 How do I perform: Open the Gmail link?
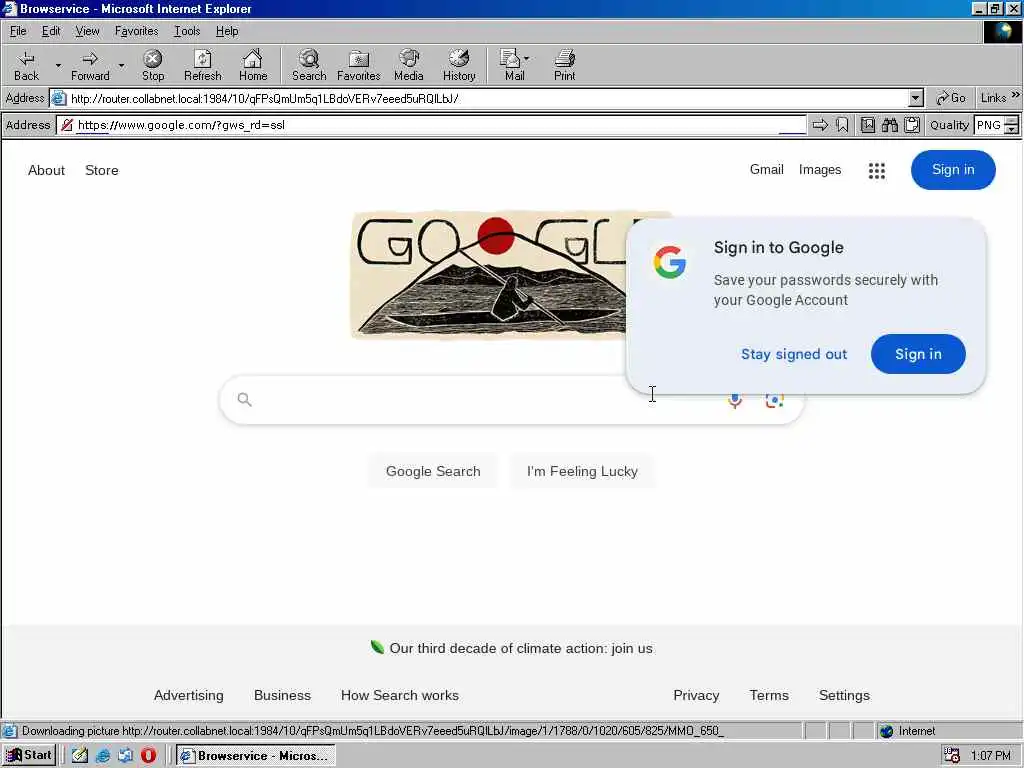(766, 169)
